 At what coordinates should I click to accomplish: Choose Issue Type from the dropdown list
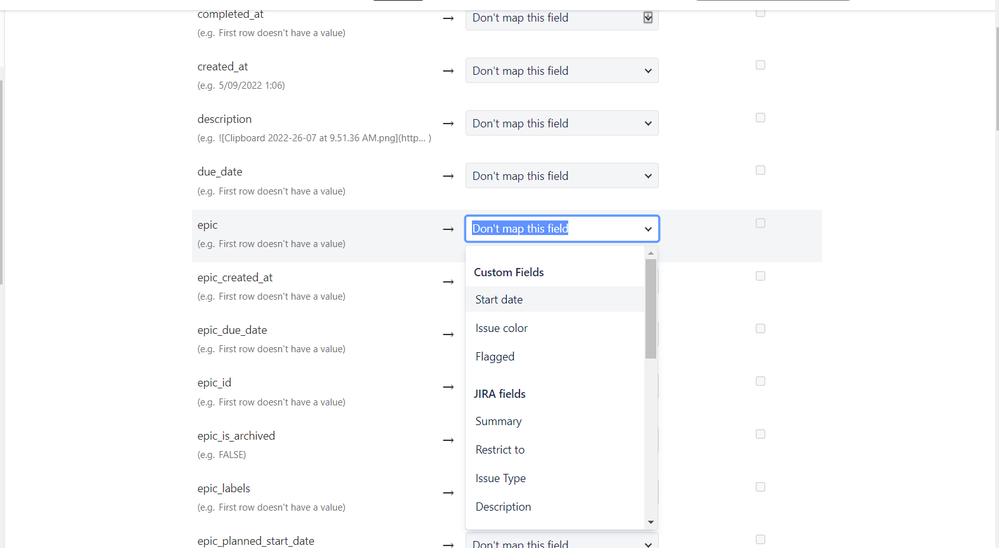coord(555,479)
